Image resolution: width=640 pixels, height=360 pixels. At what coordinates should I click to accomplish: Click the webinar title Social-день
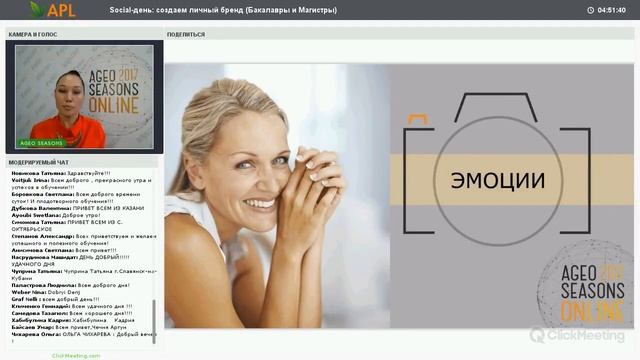223,10
